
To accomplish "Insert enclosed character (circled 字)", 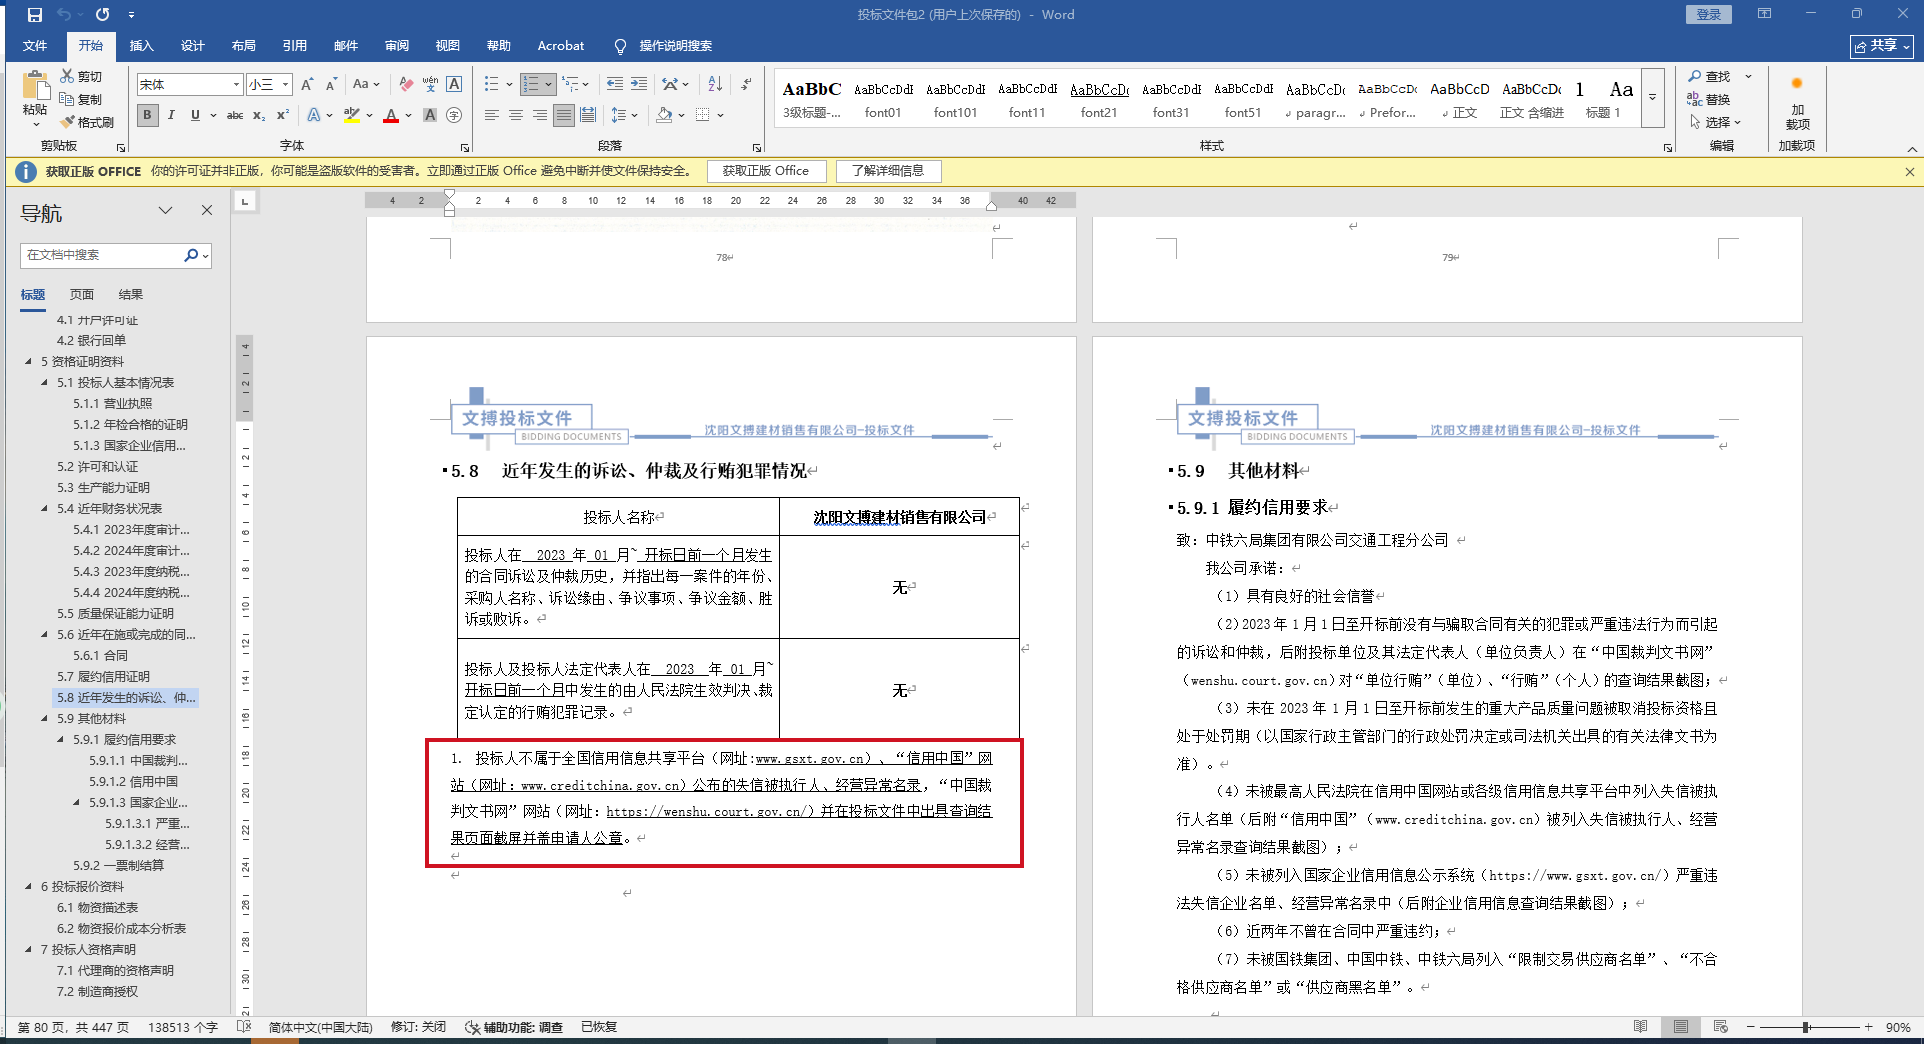I will click(x=454, y=115).
